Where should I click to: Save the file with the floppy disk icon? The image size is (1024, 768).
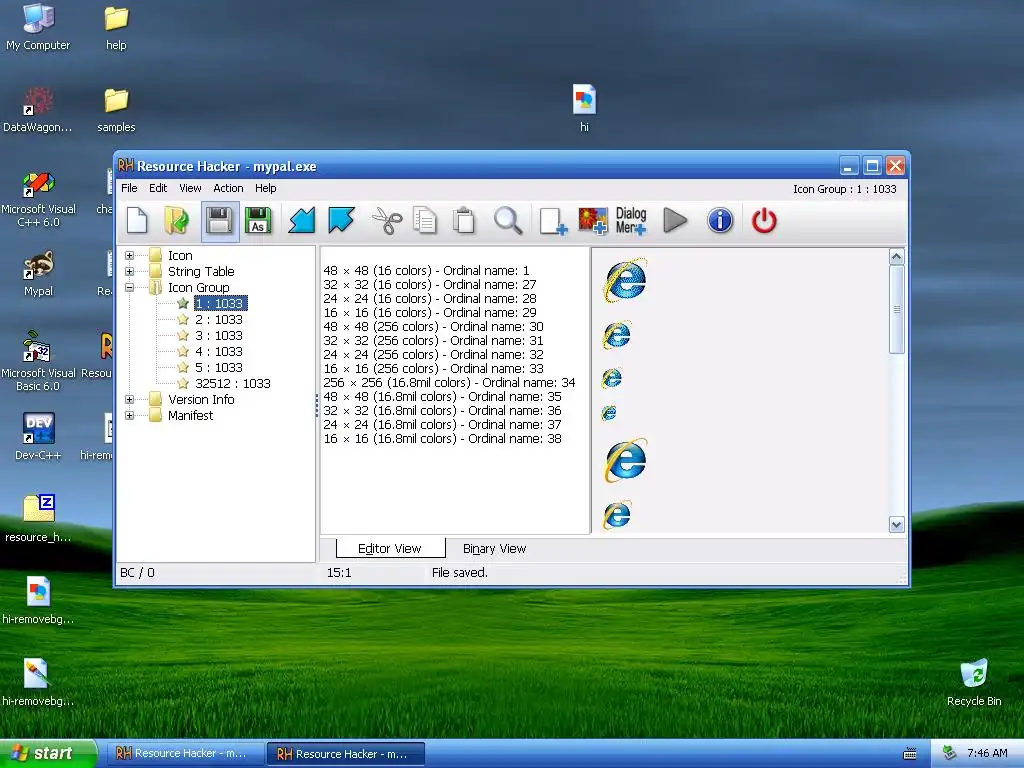coord(219,221)
